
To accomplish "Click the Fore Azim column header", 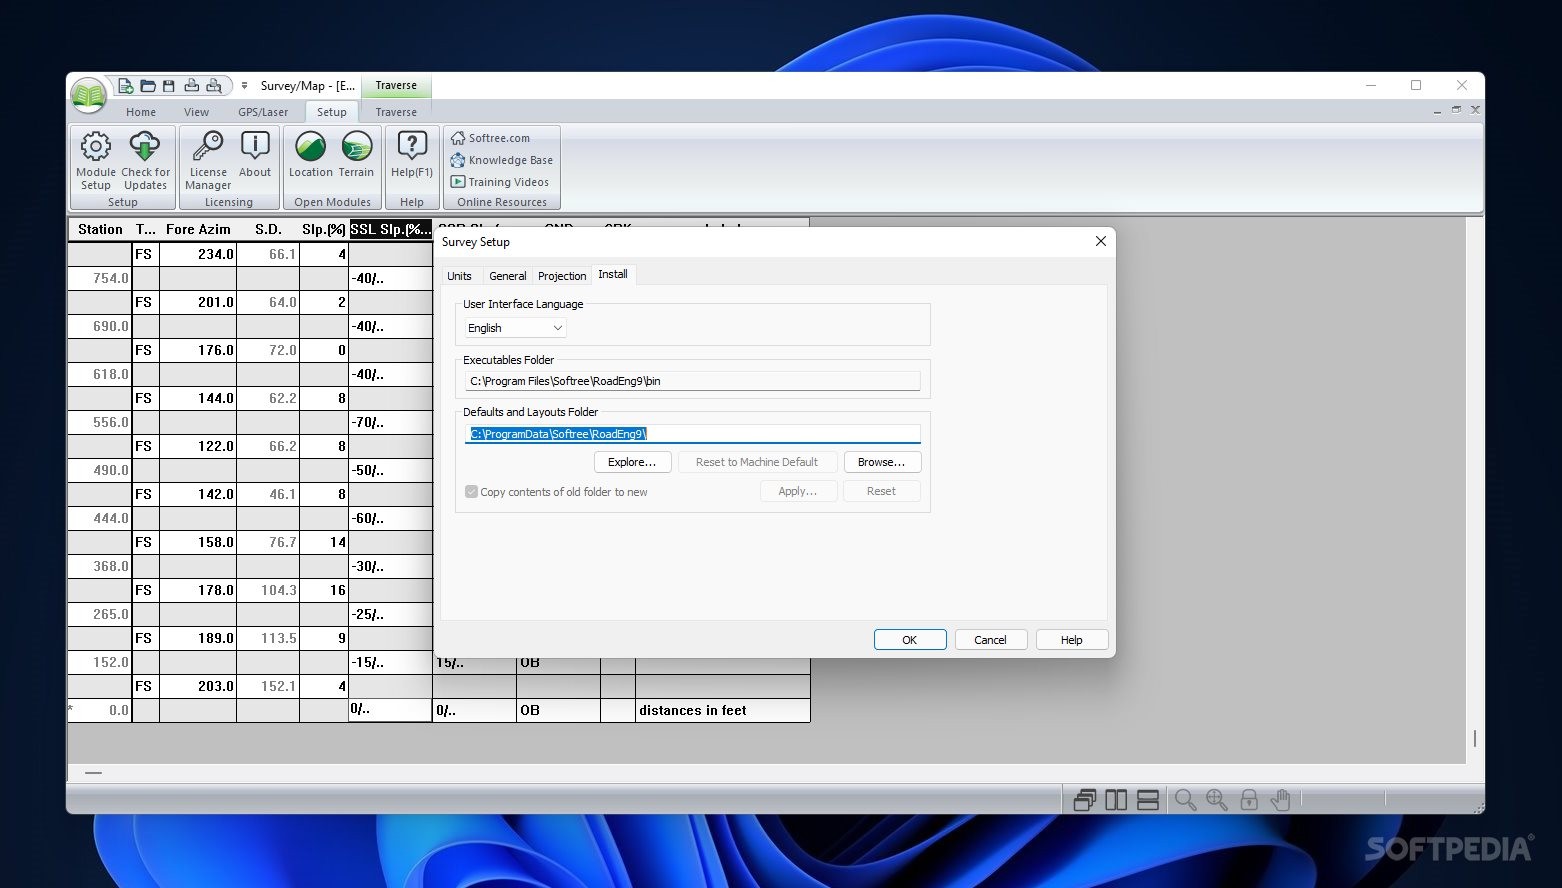I will point(198,229).
